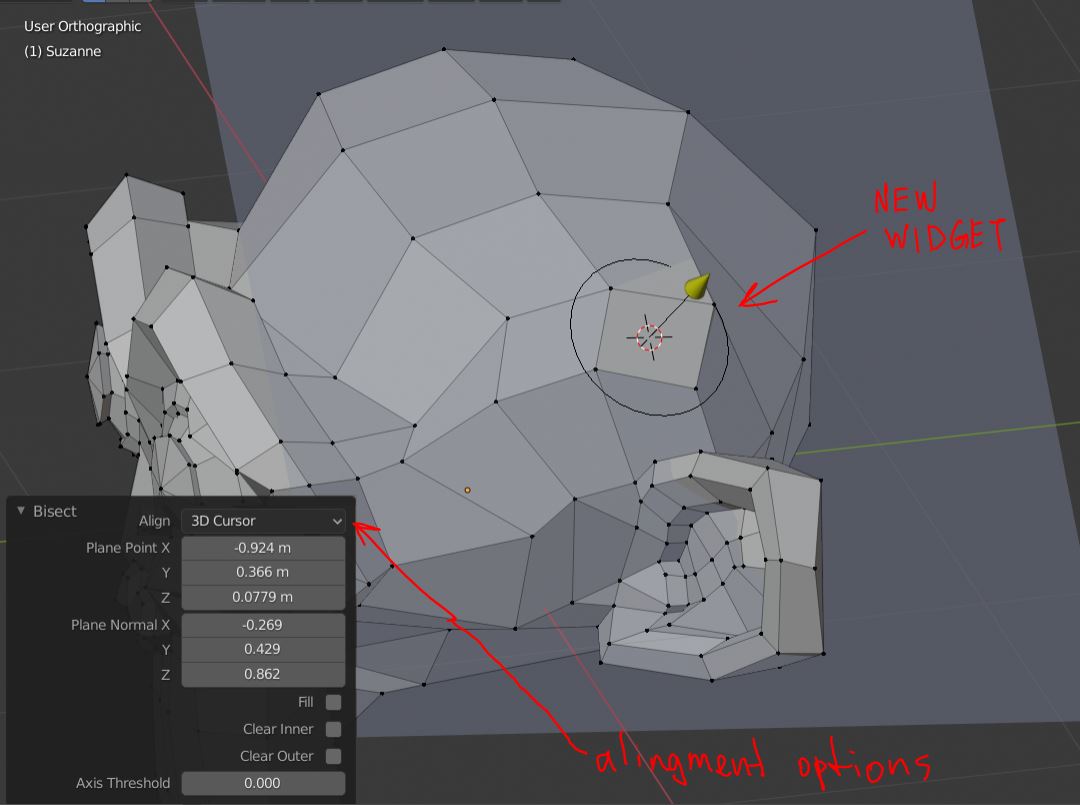
Task: Click the 3D cursor crosshair
Action: (x=649, y=337)
